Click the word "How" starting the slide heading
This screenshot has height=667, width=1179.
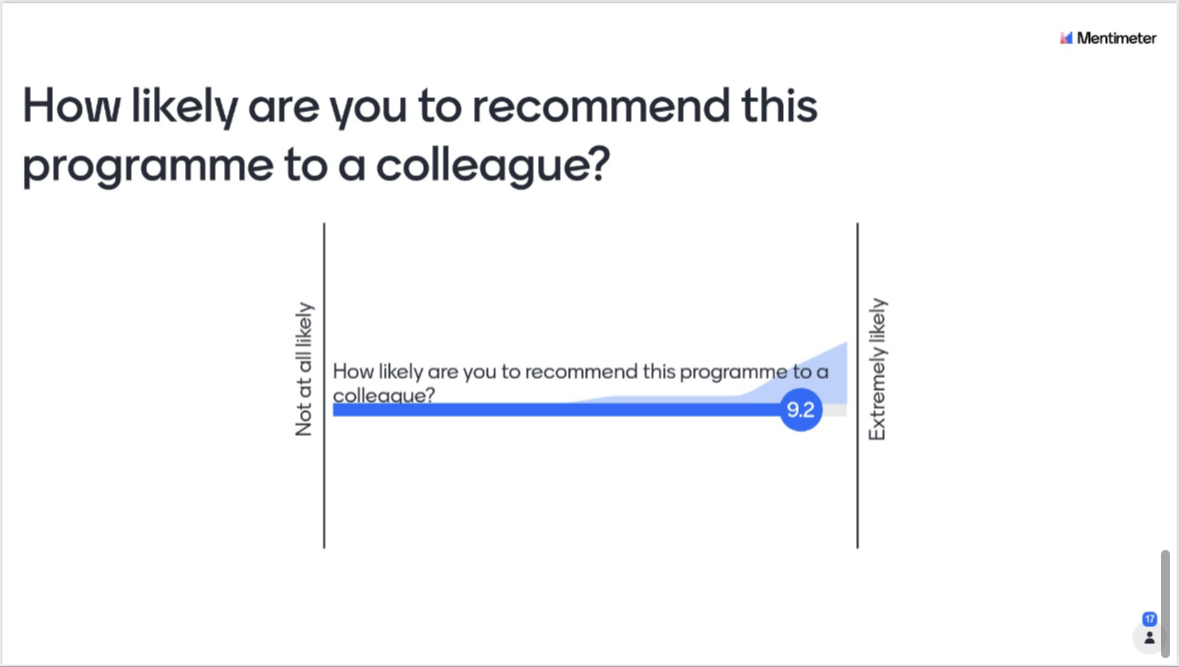[71, 105]
